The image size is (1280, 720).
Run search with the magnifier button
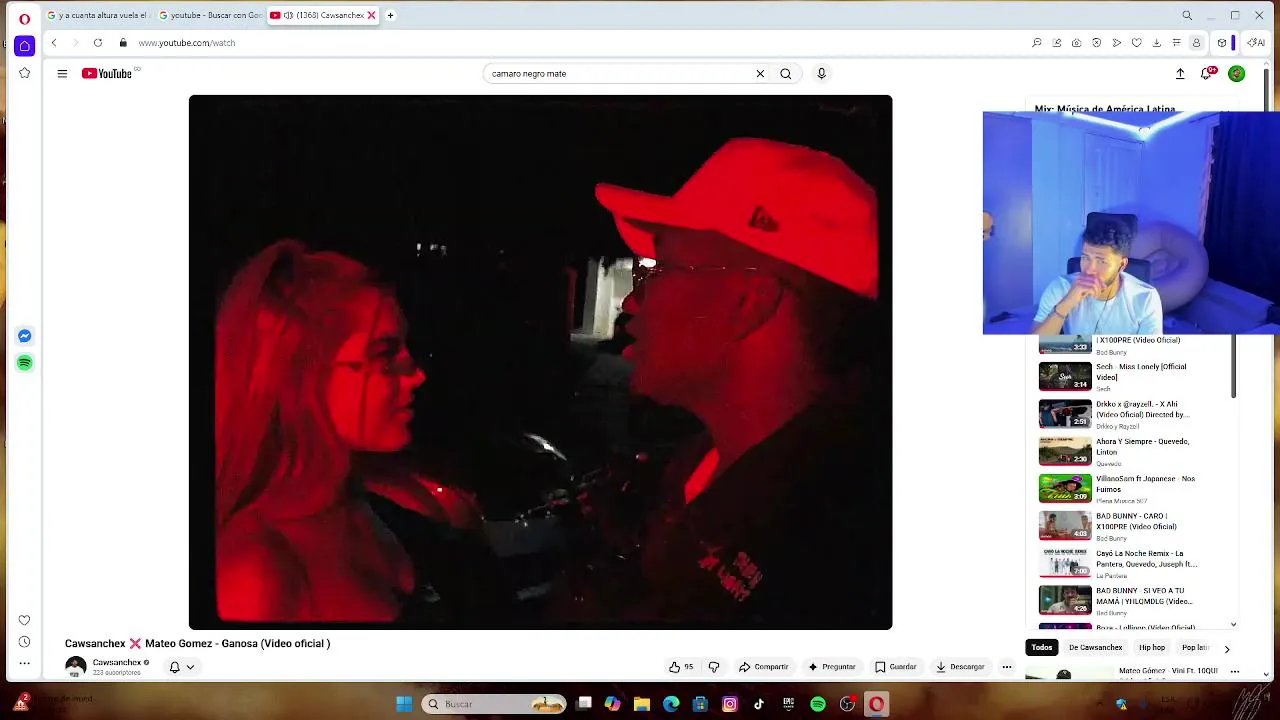[786, 73]
